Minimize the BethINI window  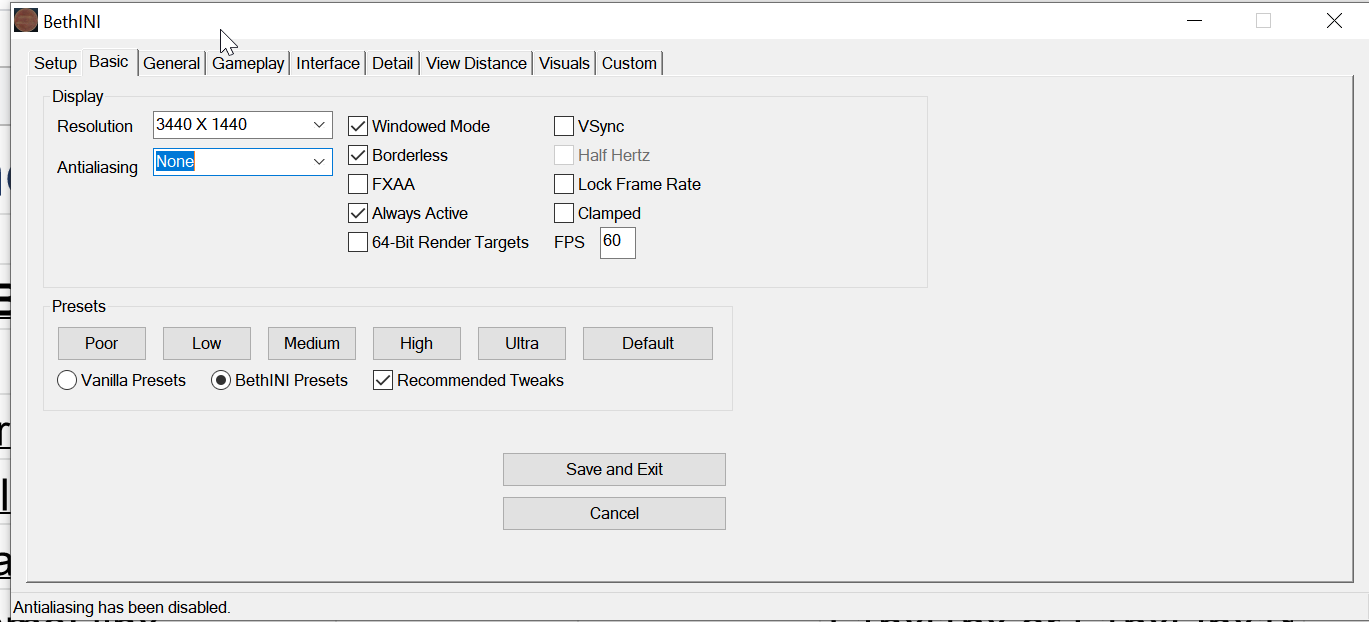1193,21
